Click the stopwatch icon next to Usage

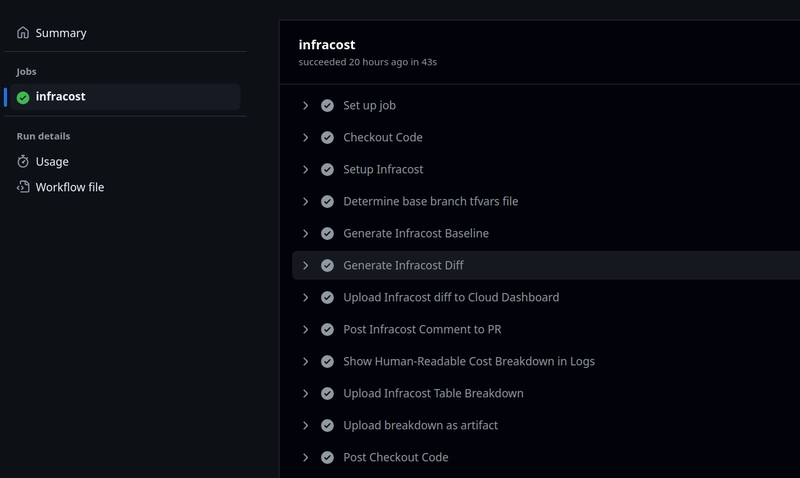(x=23, y=161)
